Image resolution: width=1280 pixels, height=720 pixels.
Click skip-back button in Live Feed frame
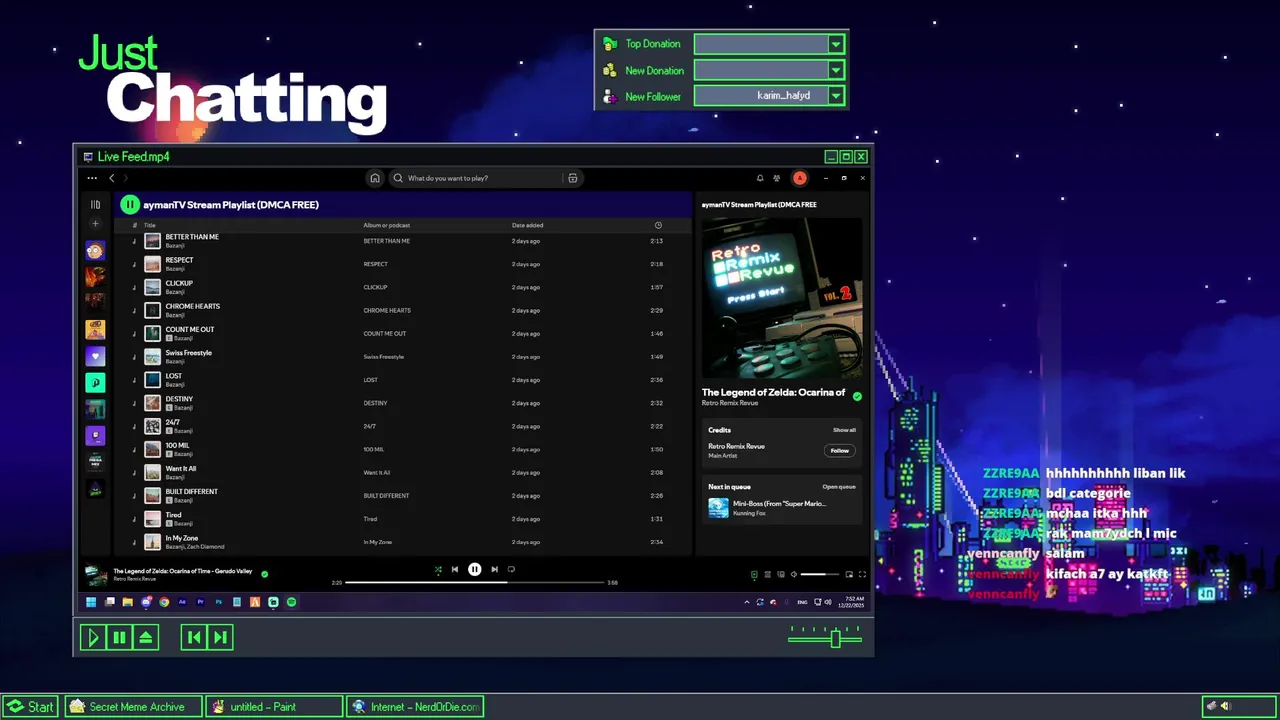194,637
